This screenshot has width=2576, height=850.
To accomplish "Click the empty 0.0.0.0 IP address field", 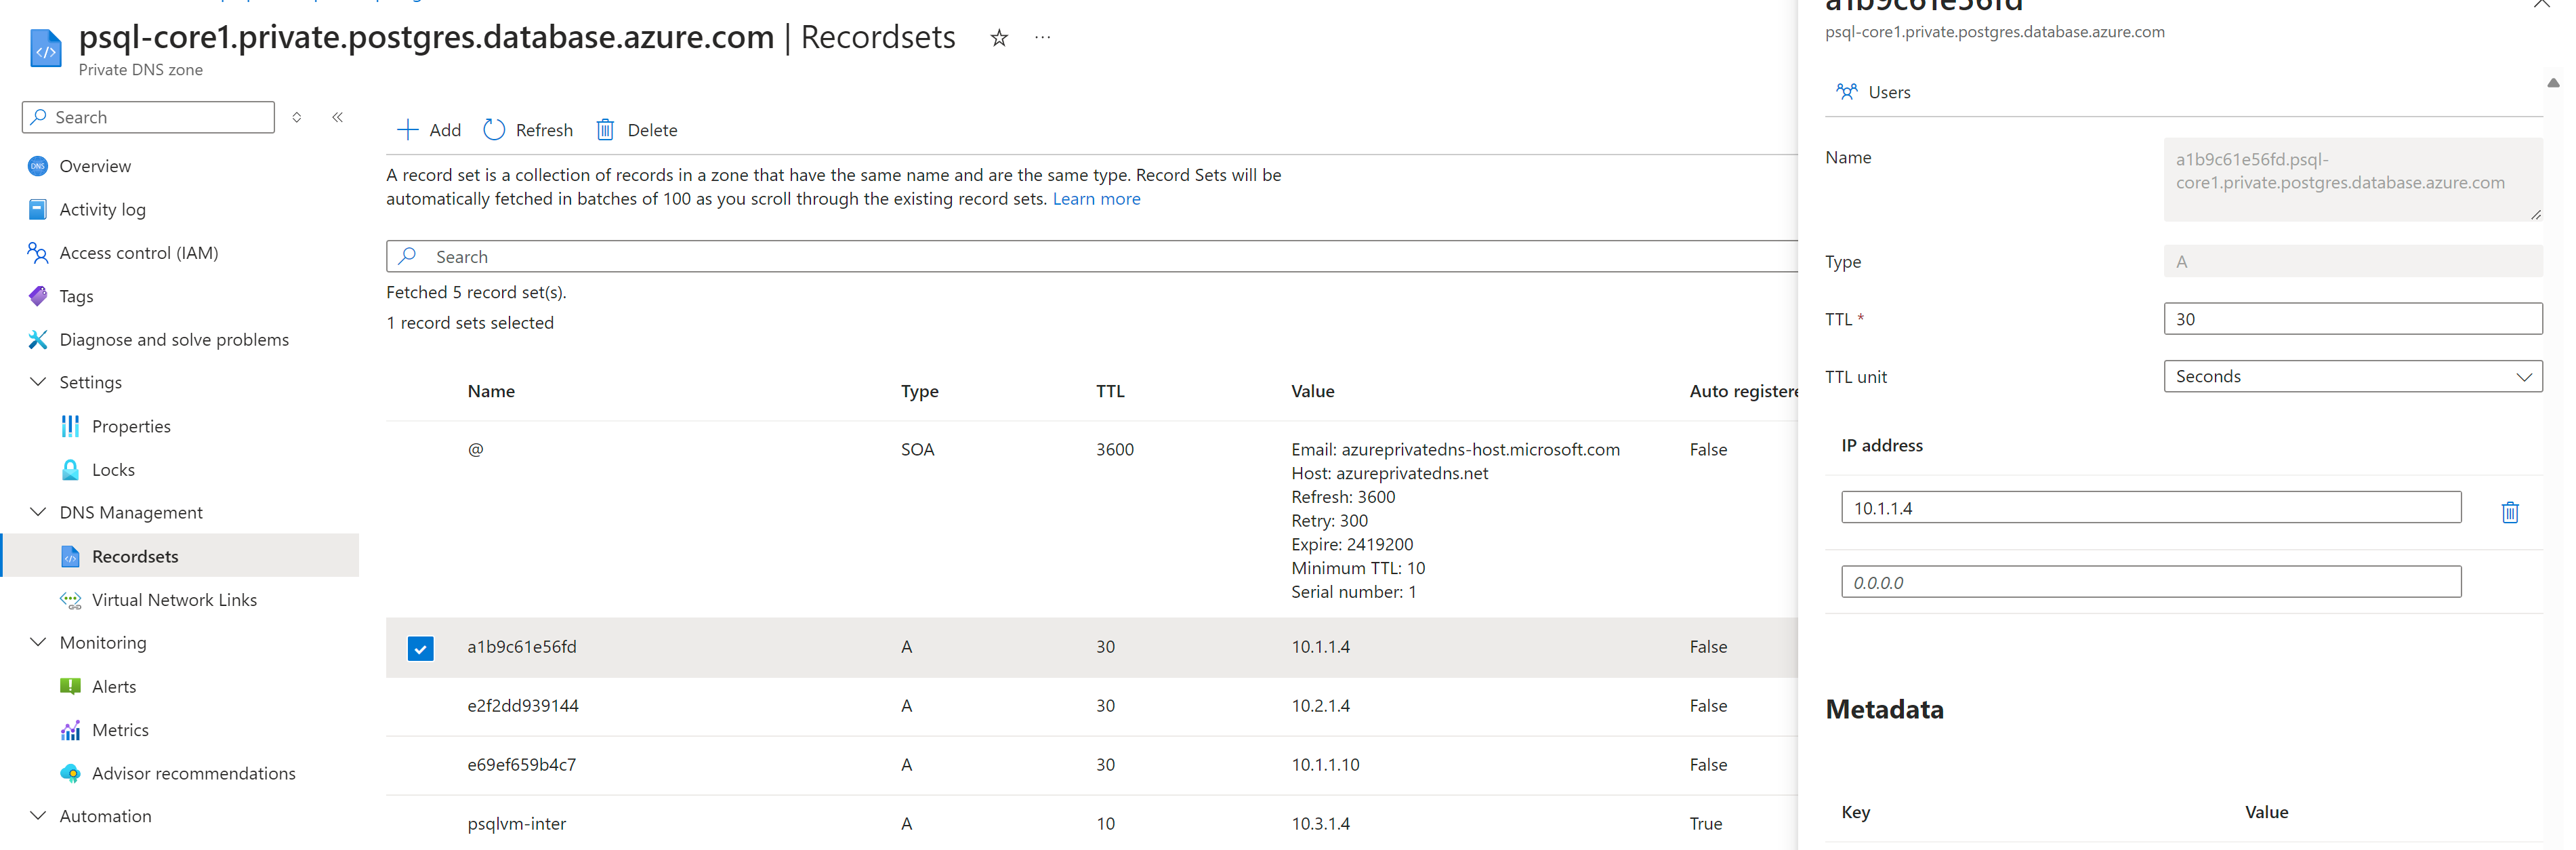I will [x=2150, y=582].
